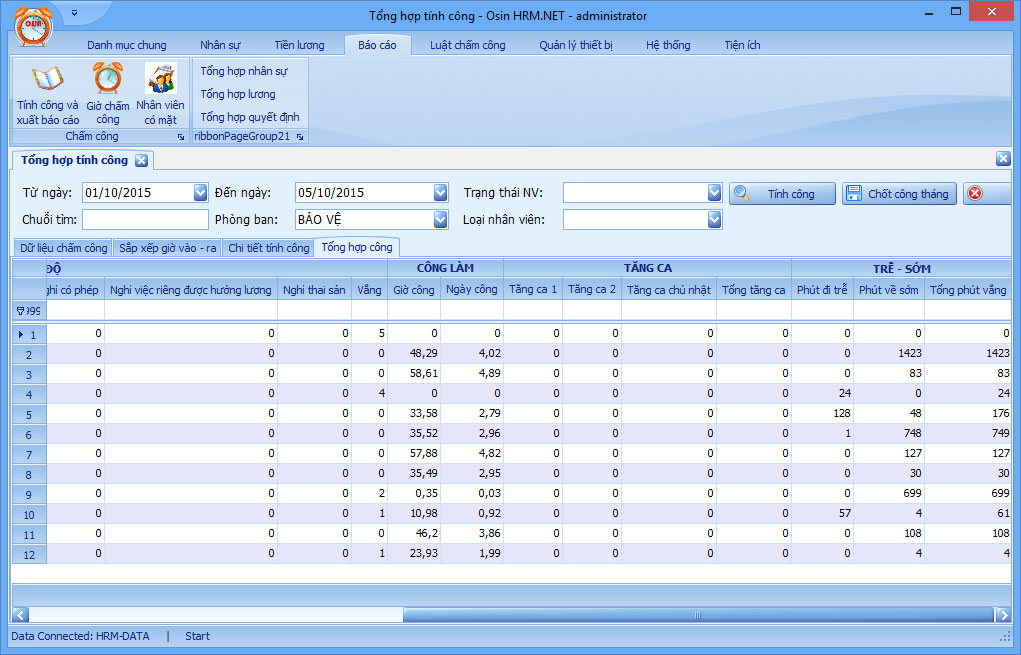This screenshot has width=1021, height=655.
Task: Switch to the Tiền lương ribbon tab
Action: (x=297, y=45)
